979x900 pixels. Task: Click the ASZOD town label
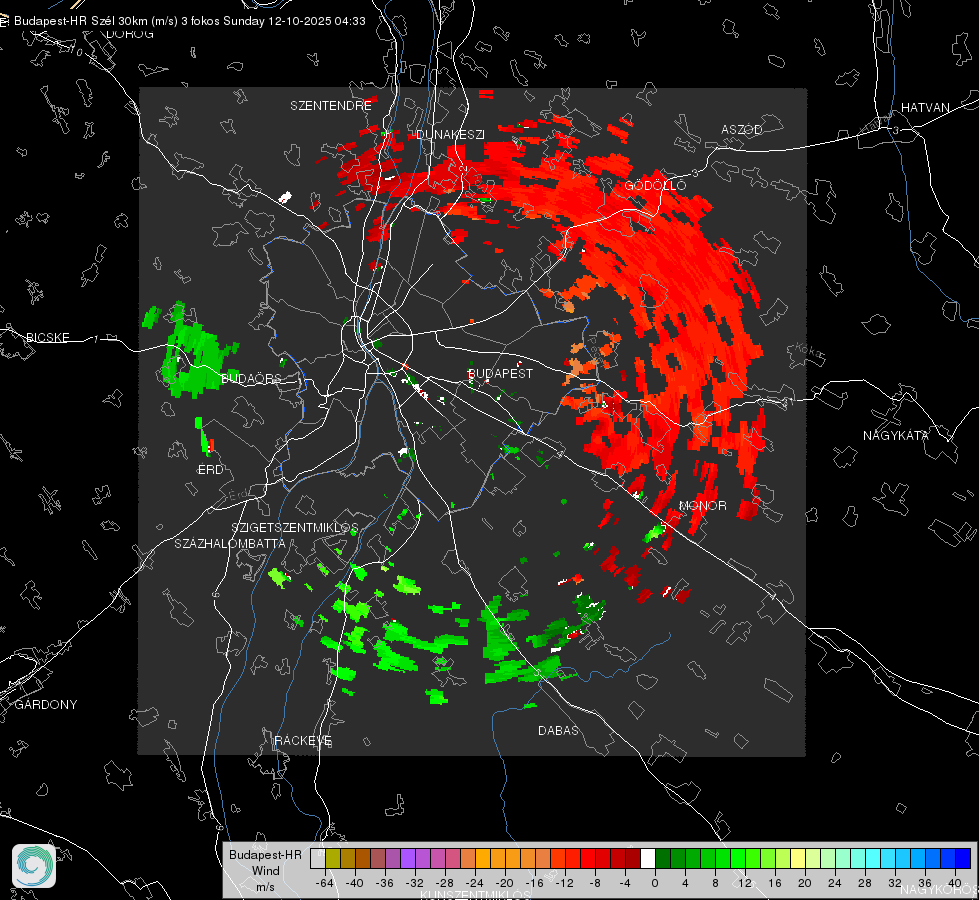pyautogui.click(x=742, y=130)
